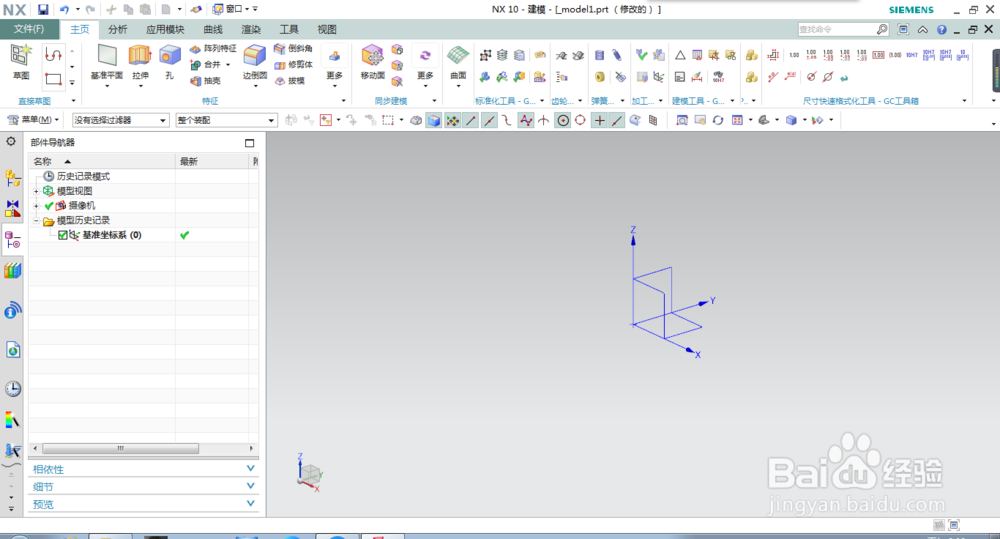Toggle the End Point snap
This screenshot has width=1000, height=539.
(471, 120)
